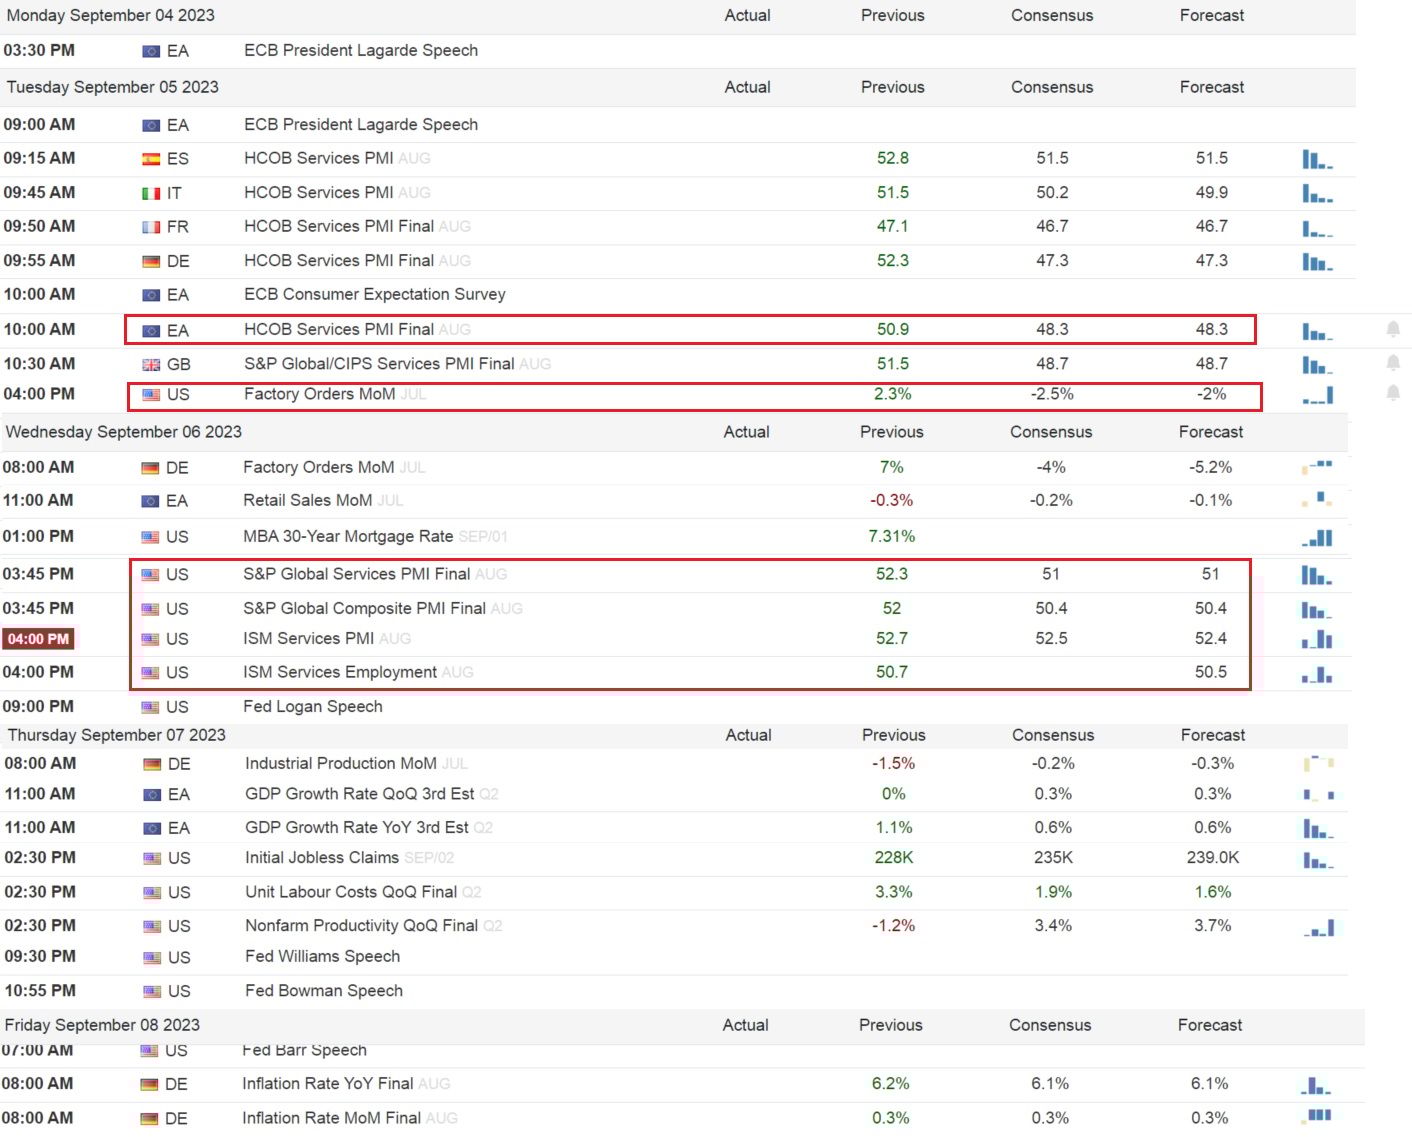The width and height of the screenshot is (1412, 1139).
Task: View the mini chart for ISM Services Employment
Action: pyautogui.click(x=1317, y=674)
